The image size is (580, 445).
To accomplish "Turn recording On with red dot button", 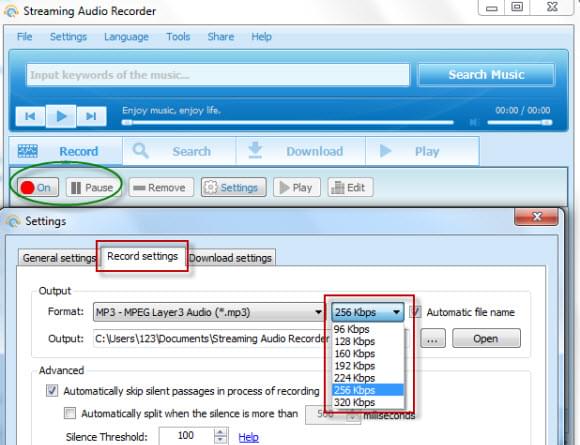I will [x=37, y=187].
